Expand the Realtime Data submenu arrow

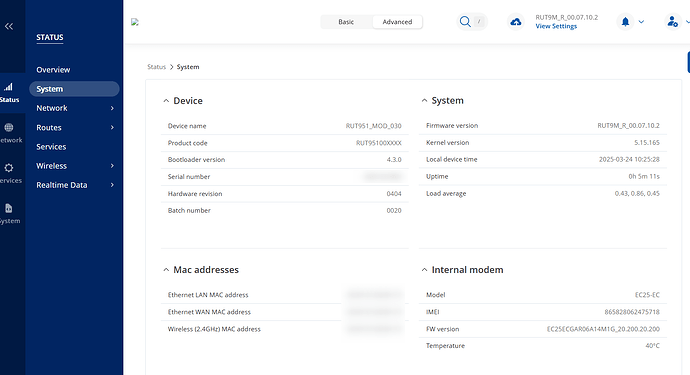(112, 185)
